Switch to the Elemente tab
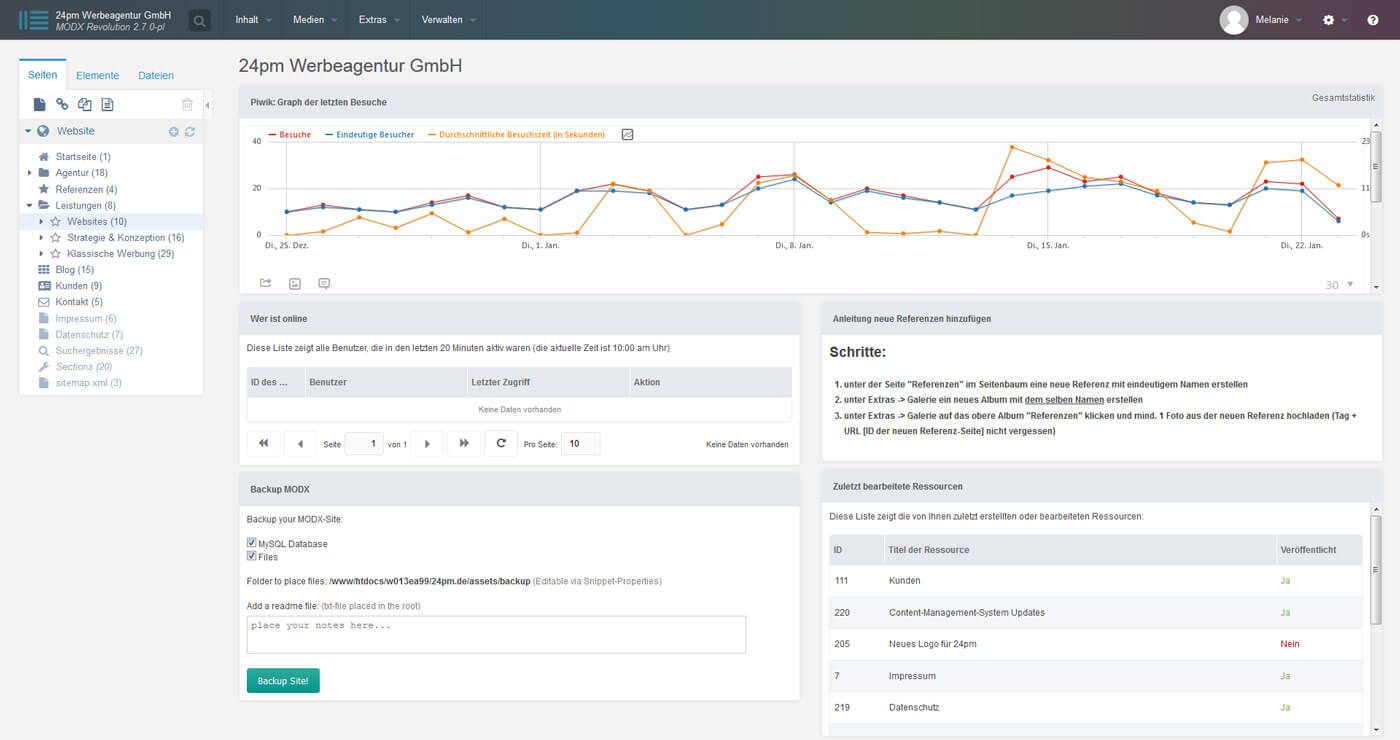The width and height of the screenshot is (1400, 740). coord(97,75)
